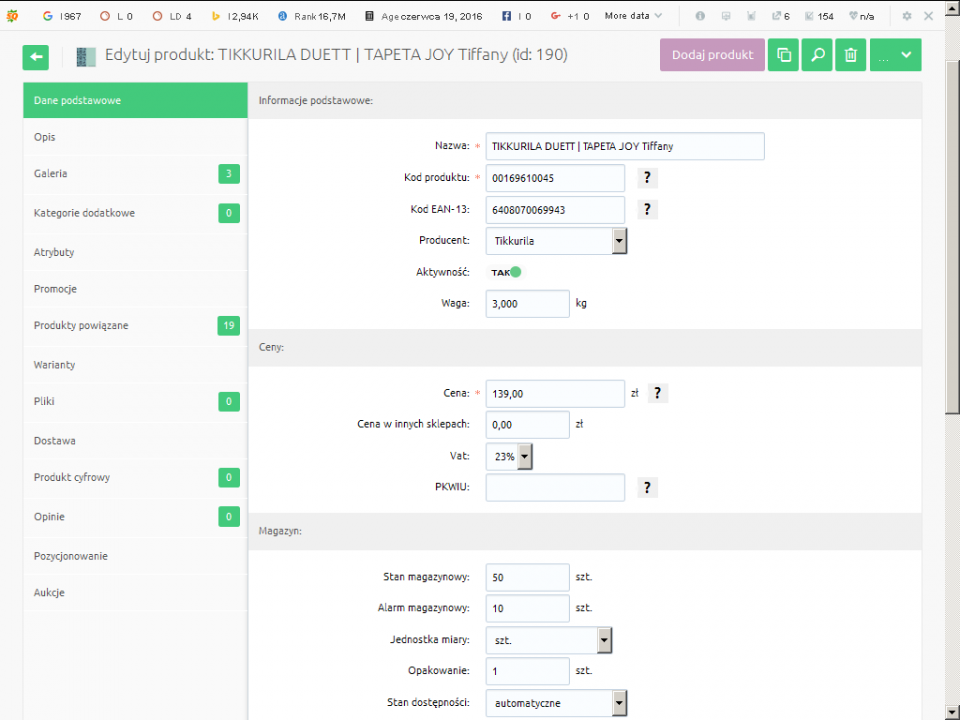Open the Stan dostępności dropdown
The image size is (960, 720).
click(x=556, y=703)
